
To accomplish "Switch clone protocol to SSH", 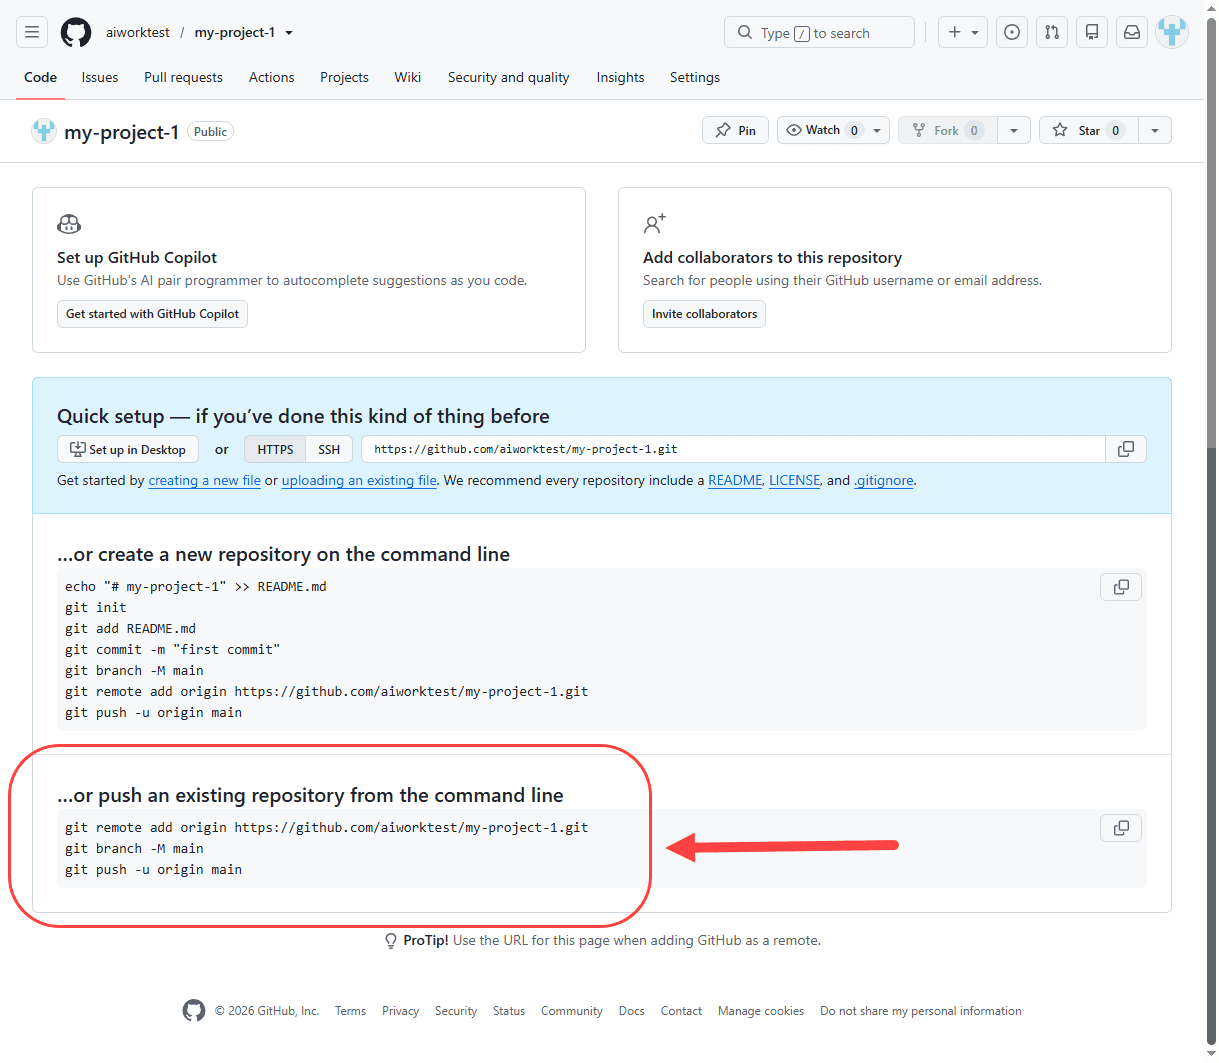I will [329, 449].
